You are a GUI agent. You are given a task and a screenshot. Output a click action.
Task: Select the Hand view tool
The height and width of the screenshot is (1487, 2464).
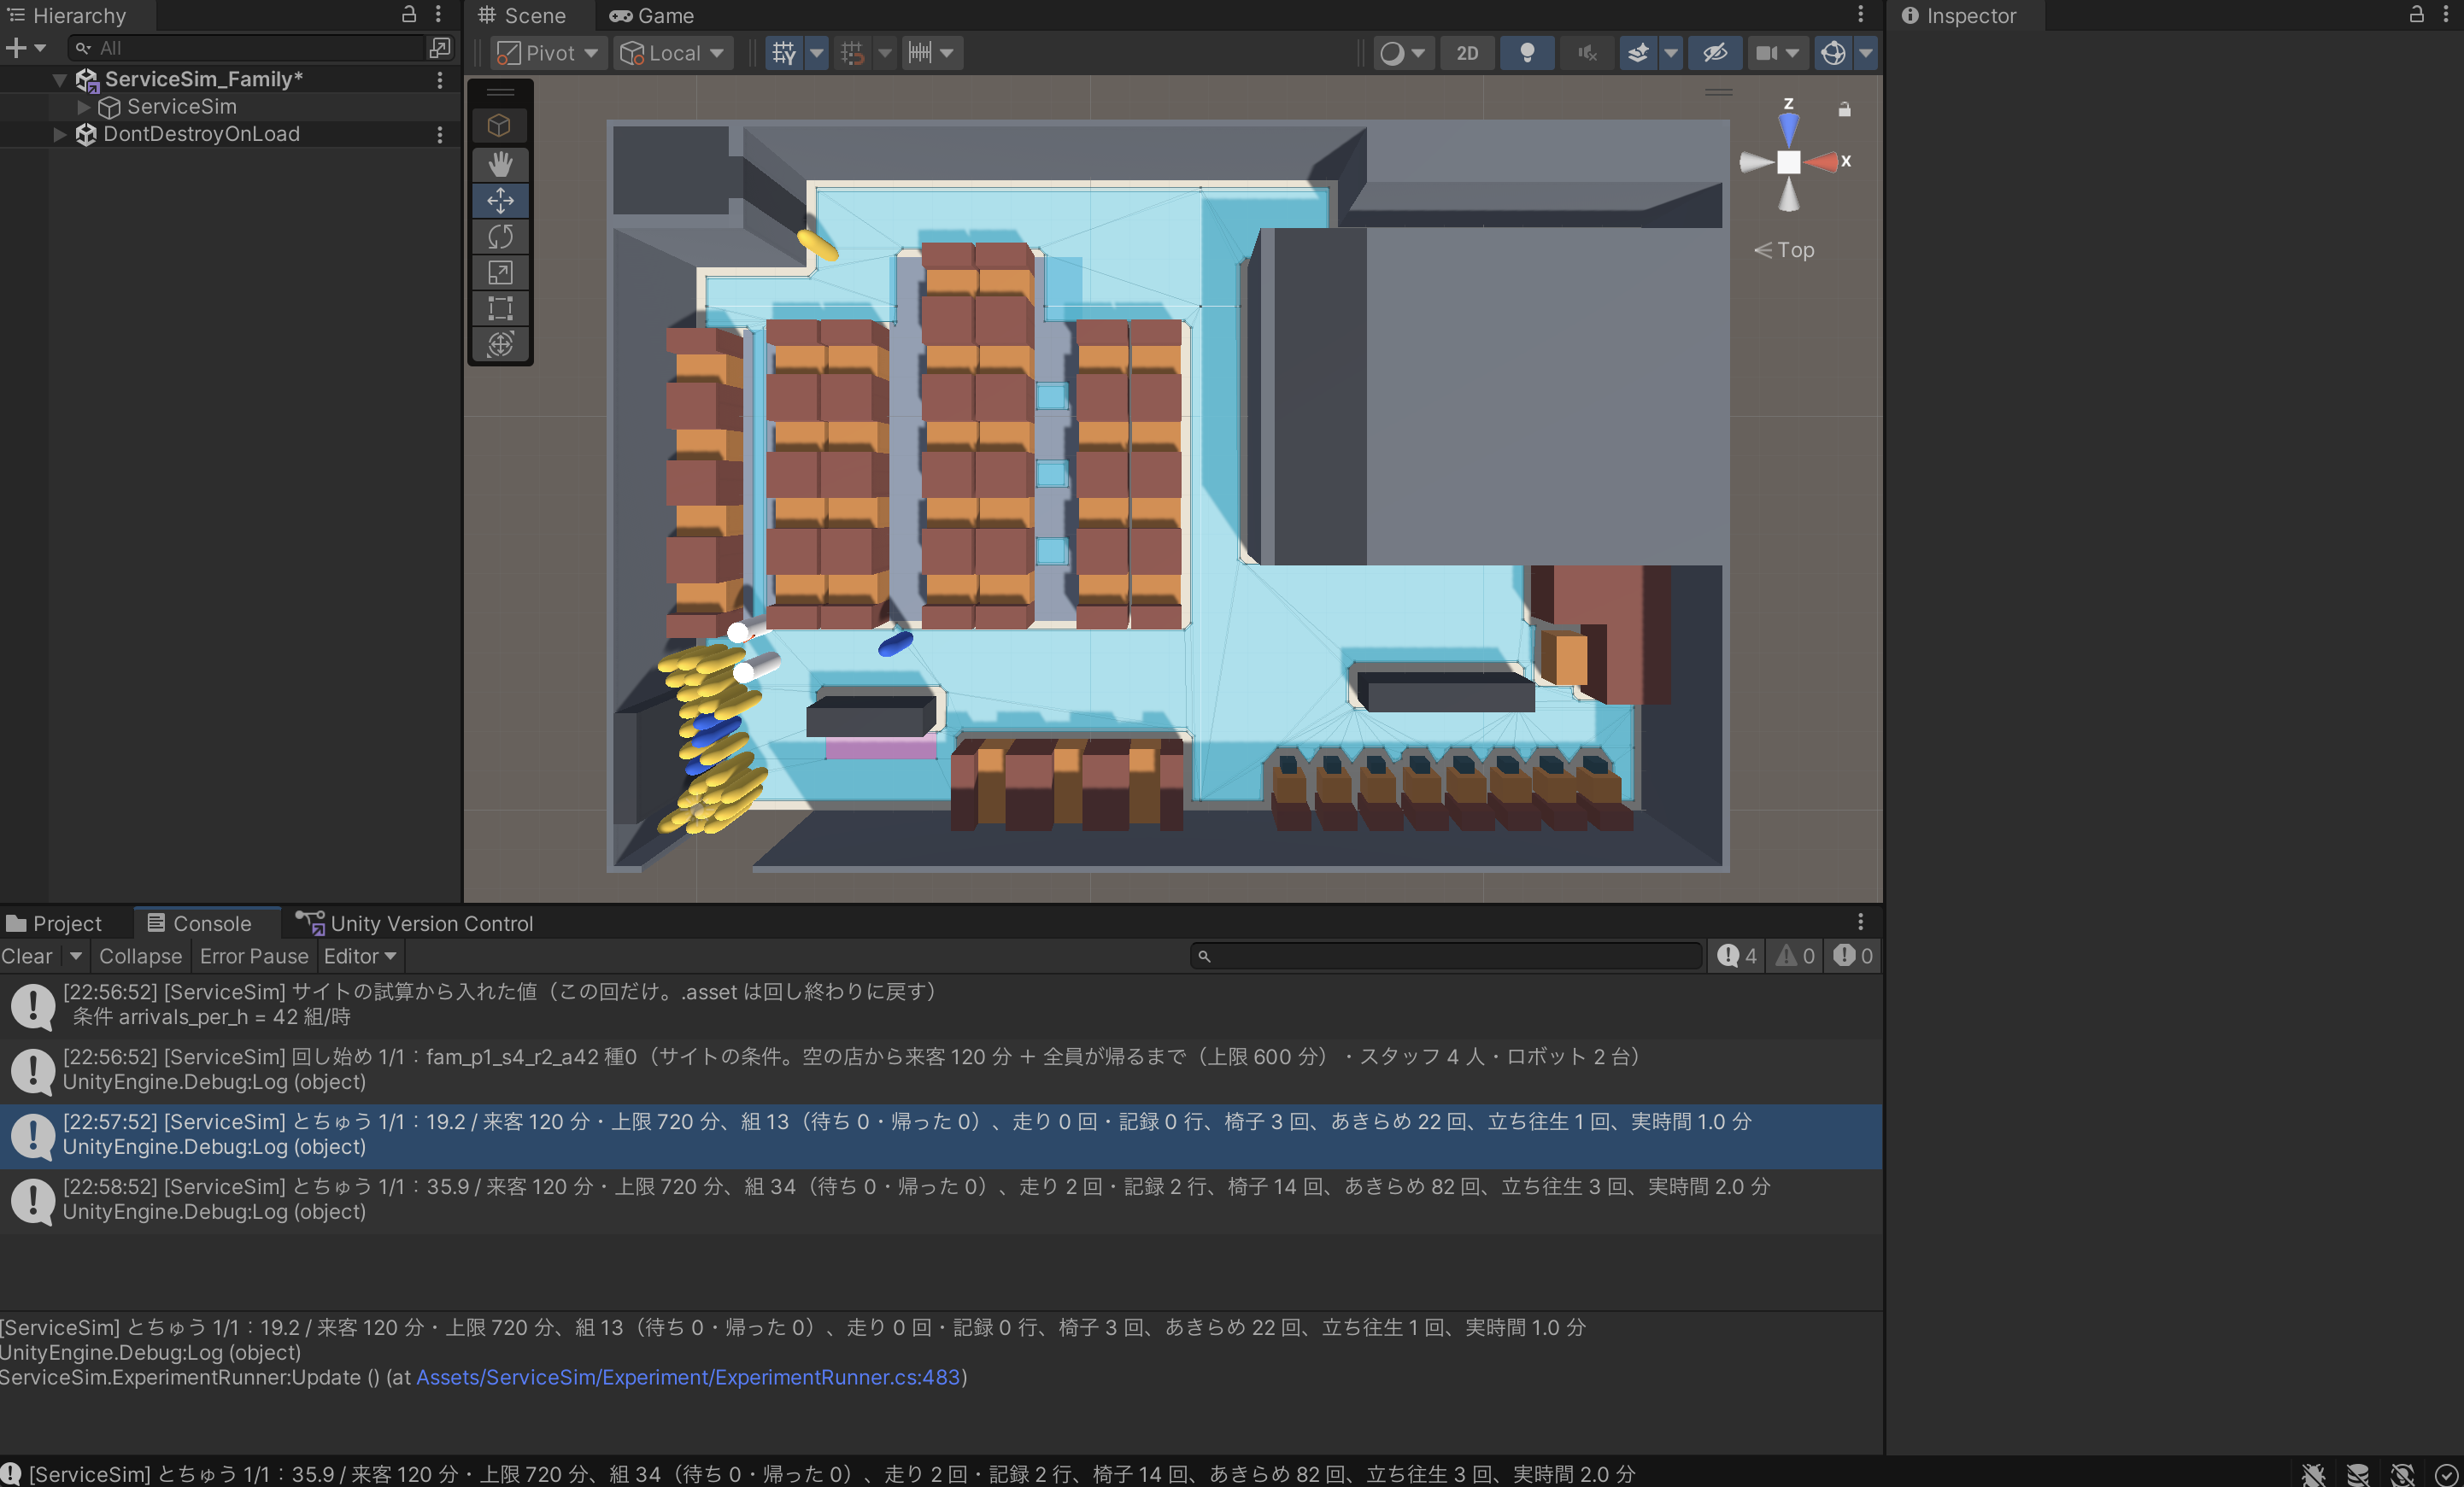coord(500,164)
